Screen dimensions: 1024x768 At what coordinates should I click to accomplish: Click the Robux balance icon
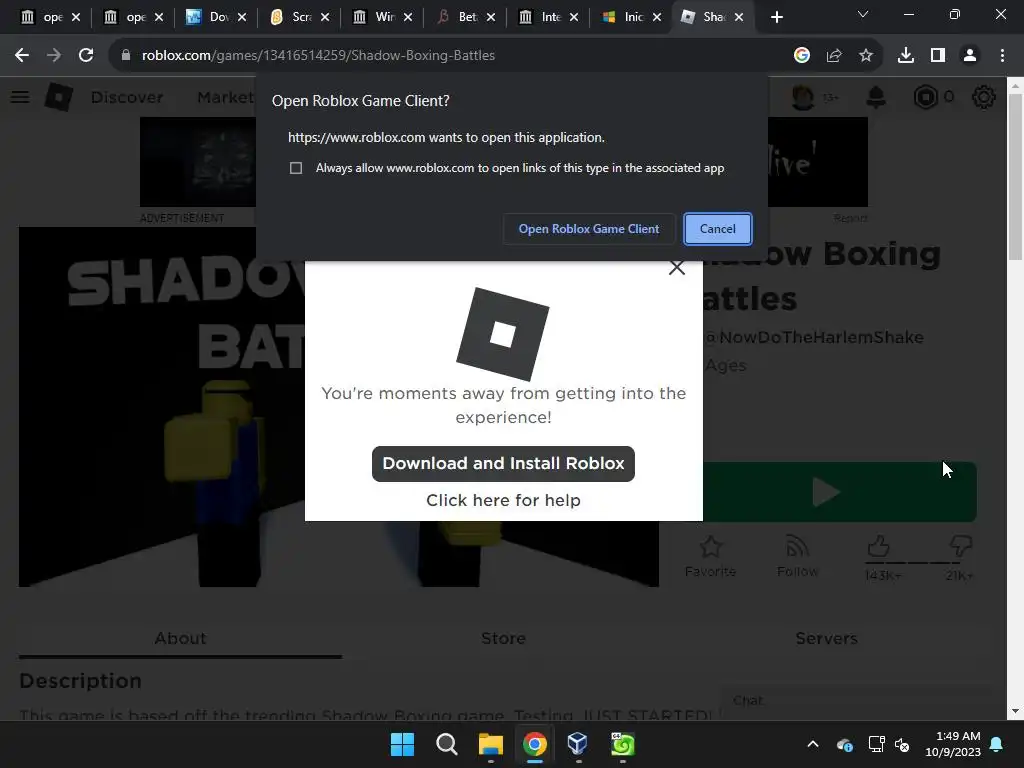[925, 97]
